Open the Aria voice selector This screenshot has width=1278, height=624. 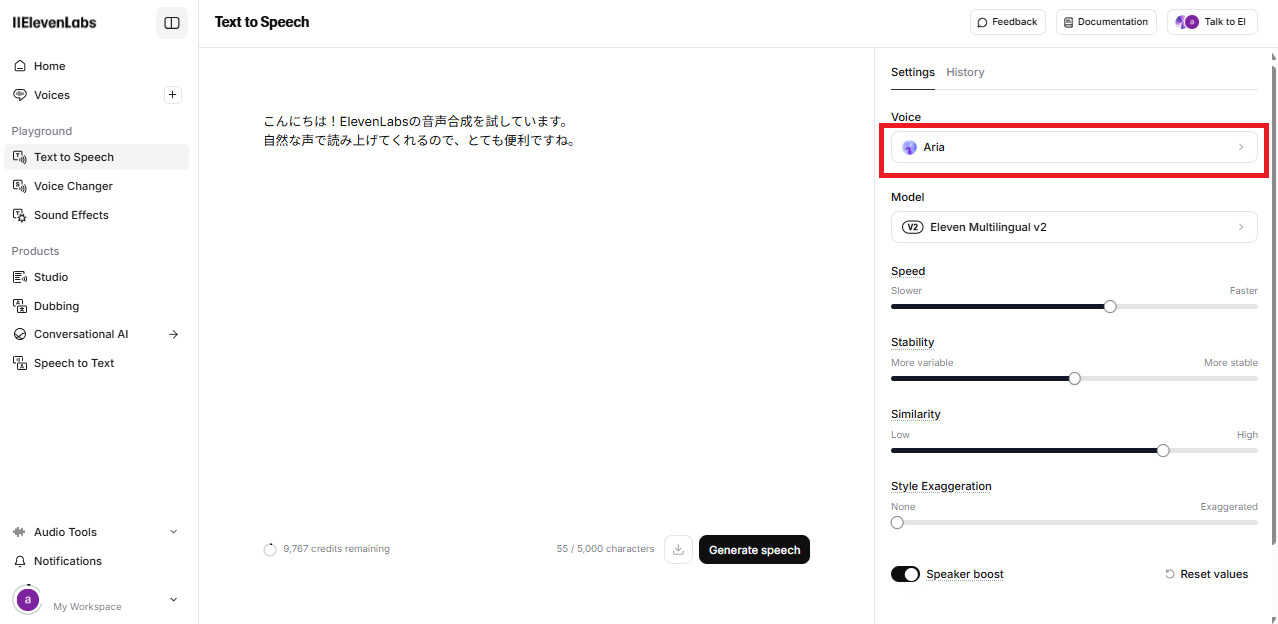(1074, 147)
